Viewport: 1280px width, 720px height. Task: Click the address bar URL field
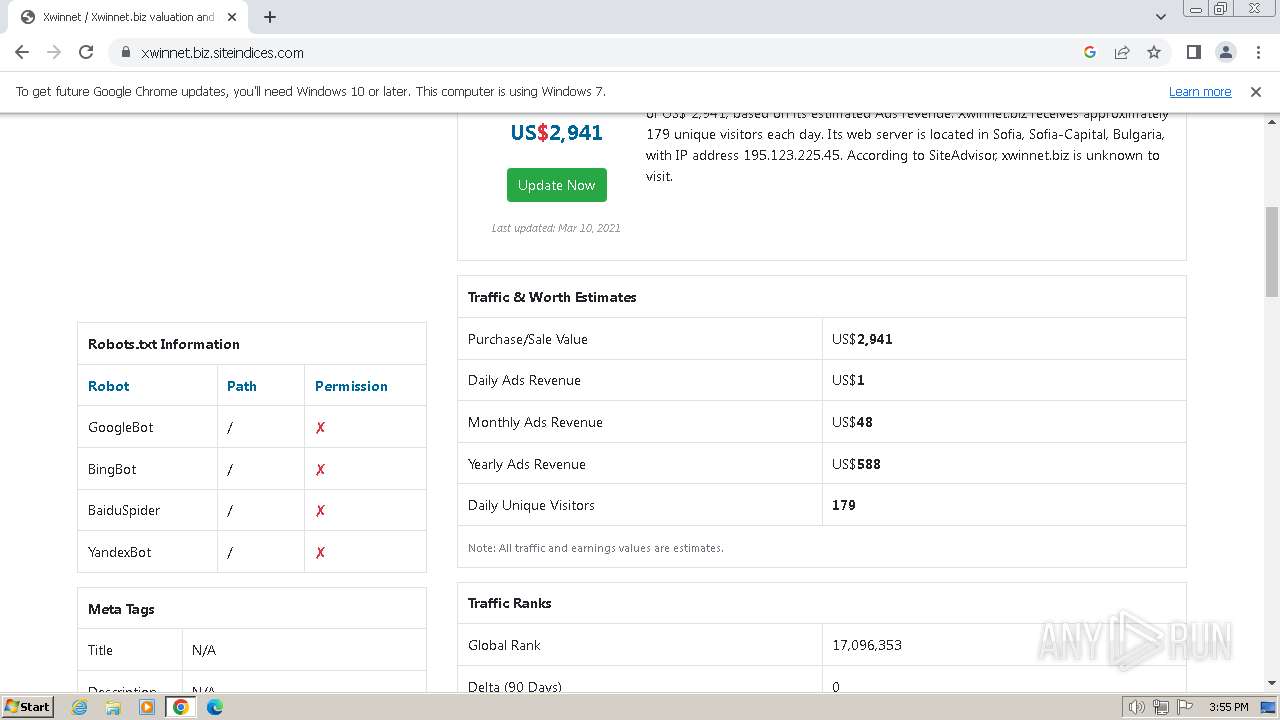[600, 52]
